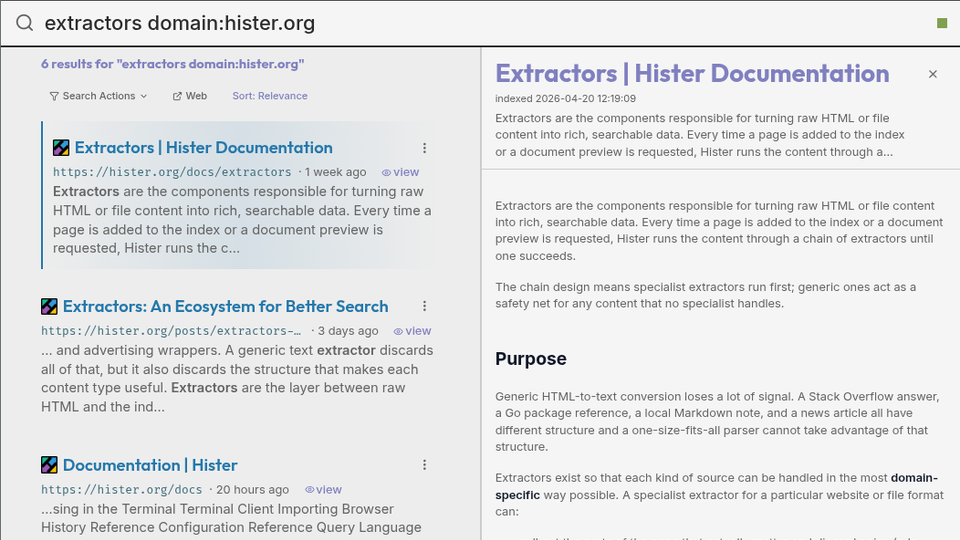Click view for the hister.org/docs result
This screenshot has height=540, width=960.
pos(323,490)
